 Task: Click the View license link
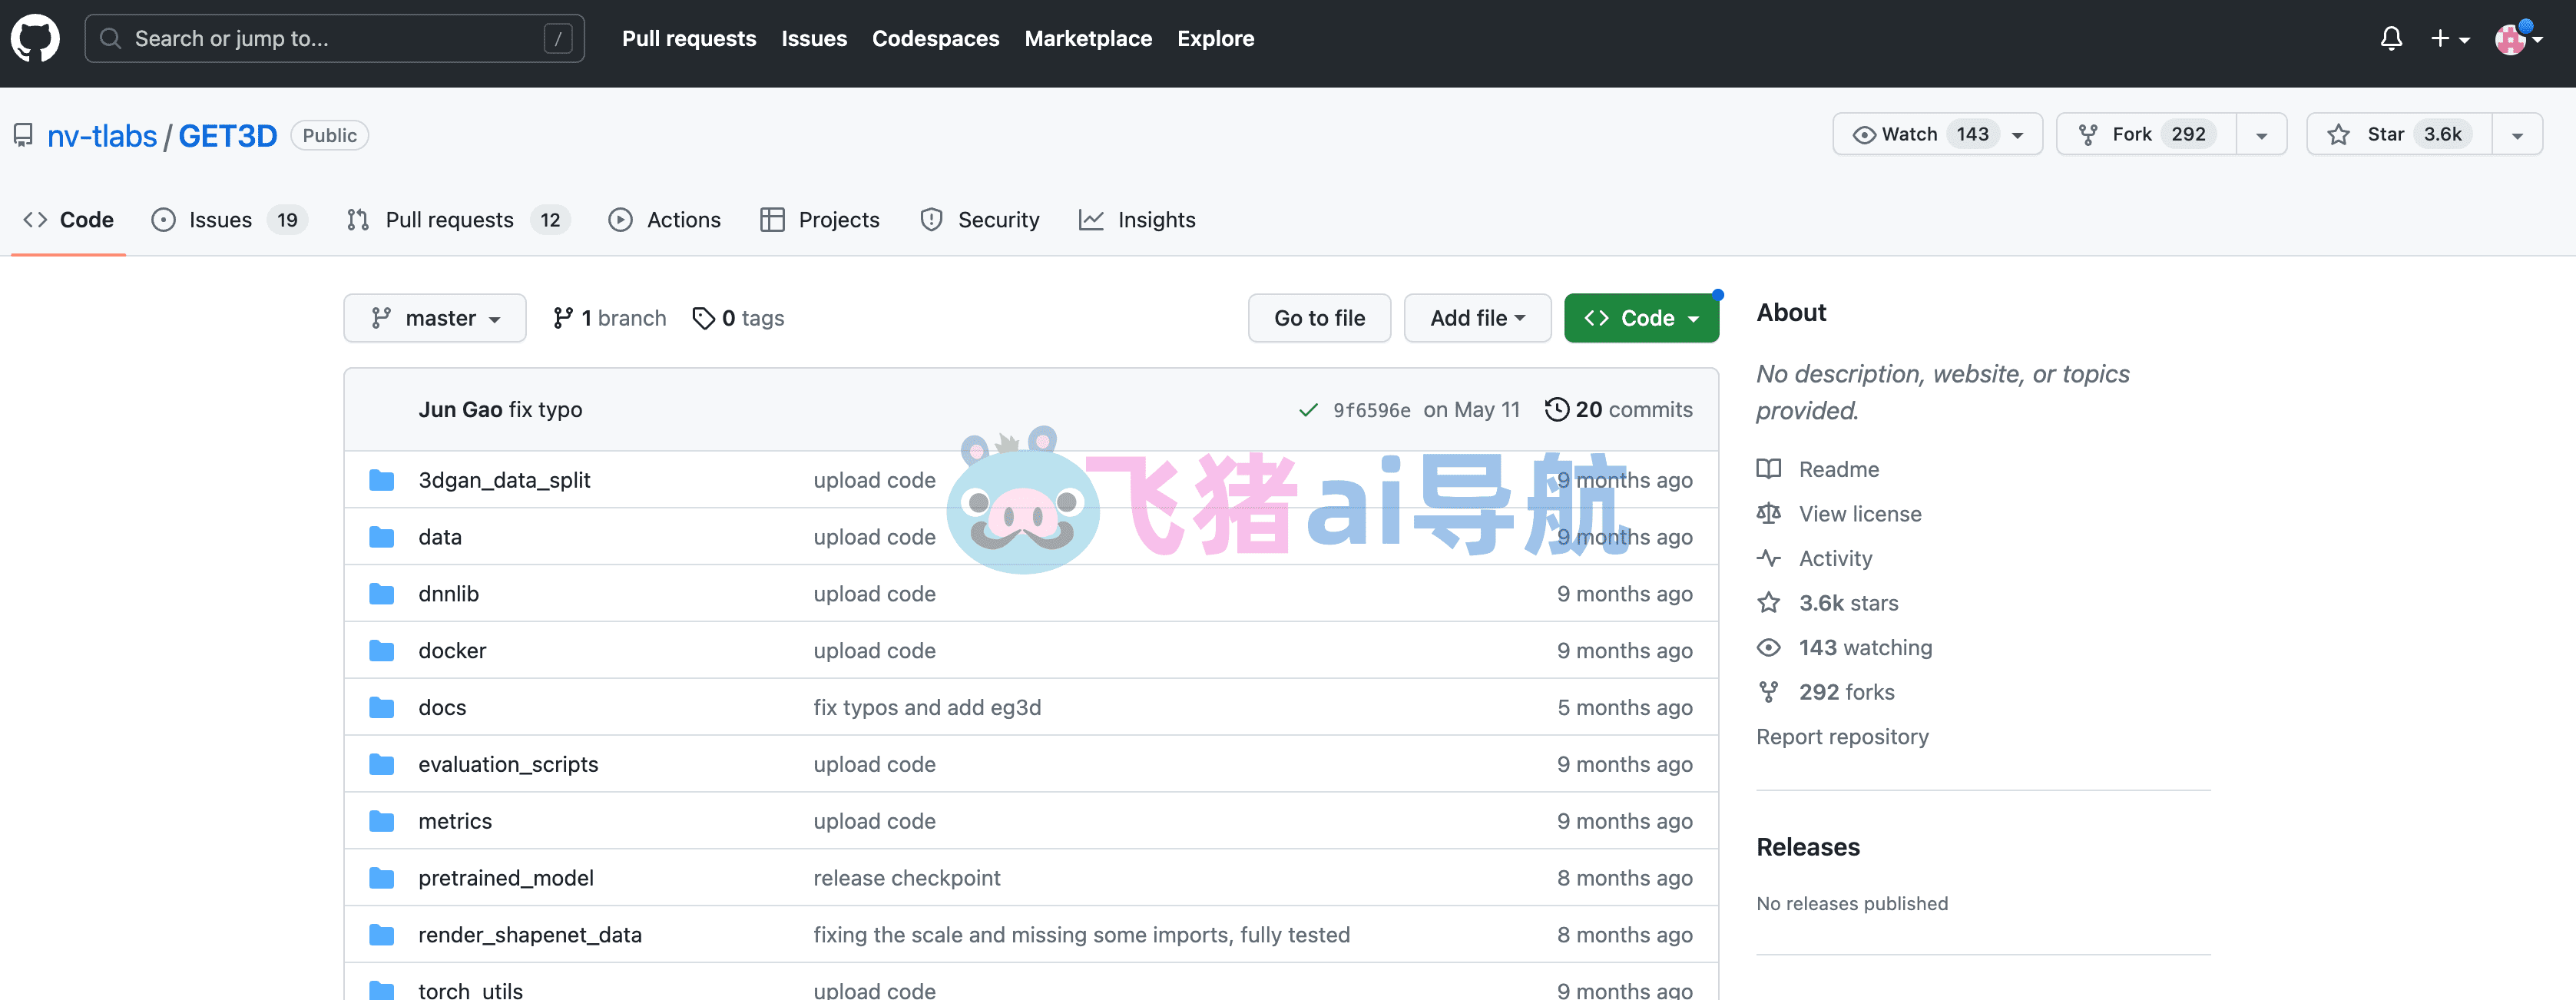1860,514
